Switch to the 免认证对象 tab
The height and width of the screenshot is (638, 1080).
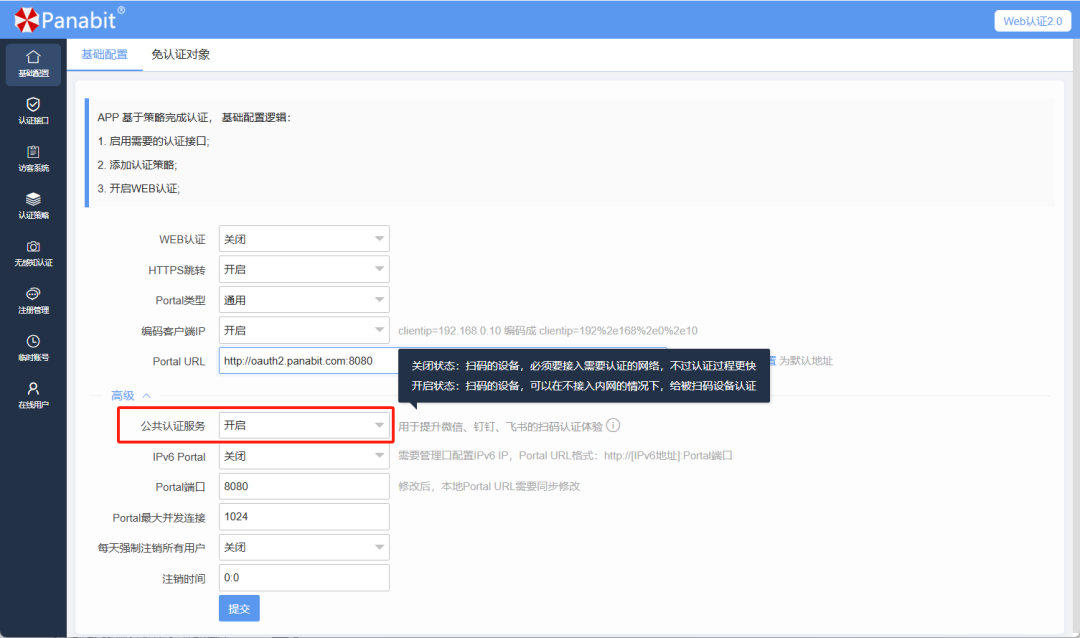click(x=180, y=54)
